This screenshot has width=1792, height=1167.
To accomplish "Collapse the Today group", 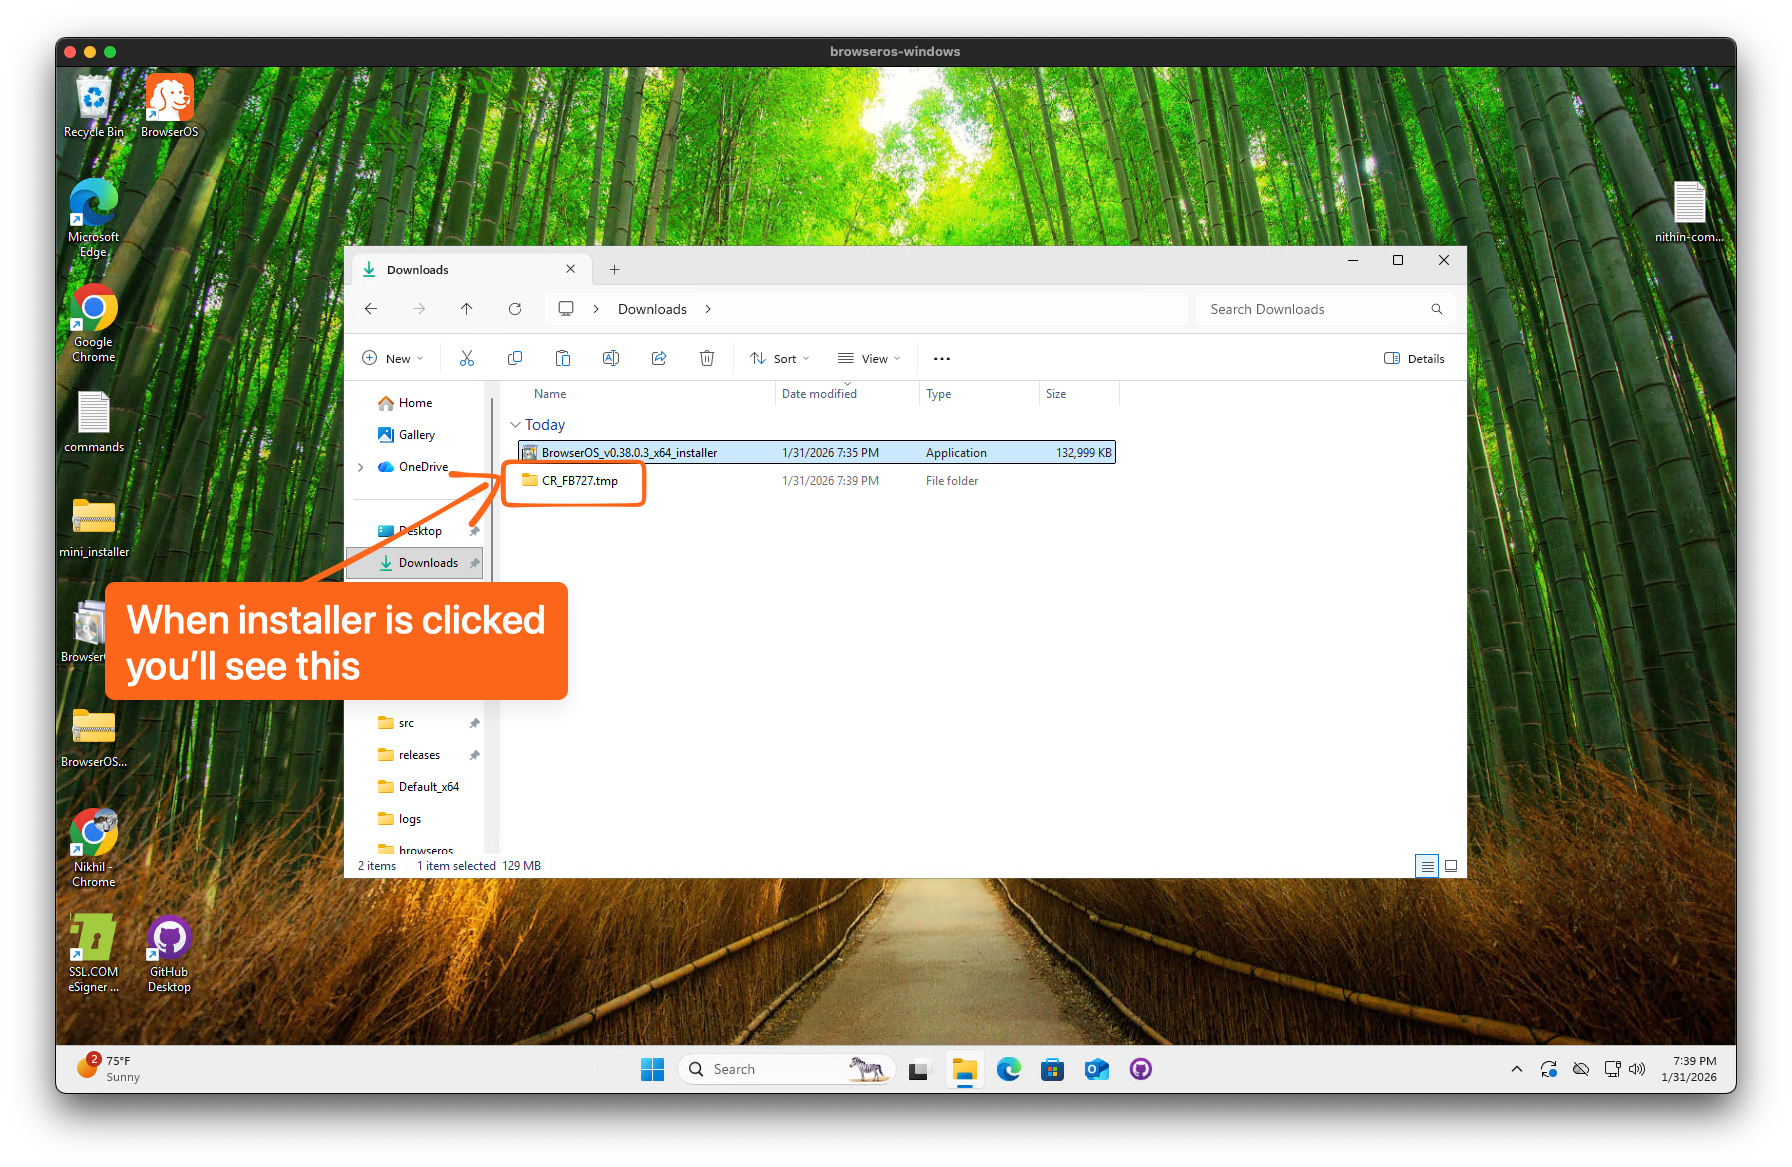I will point(516,425).
